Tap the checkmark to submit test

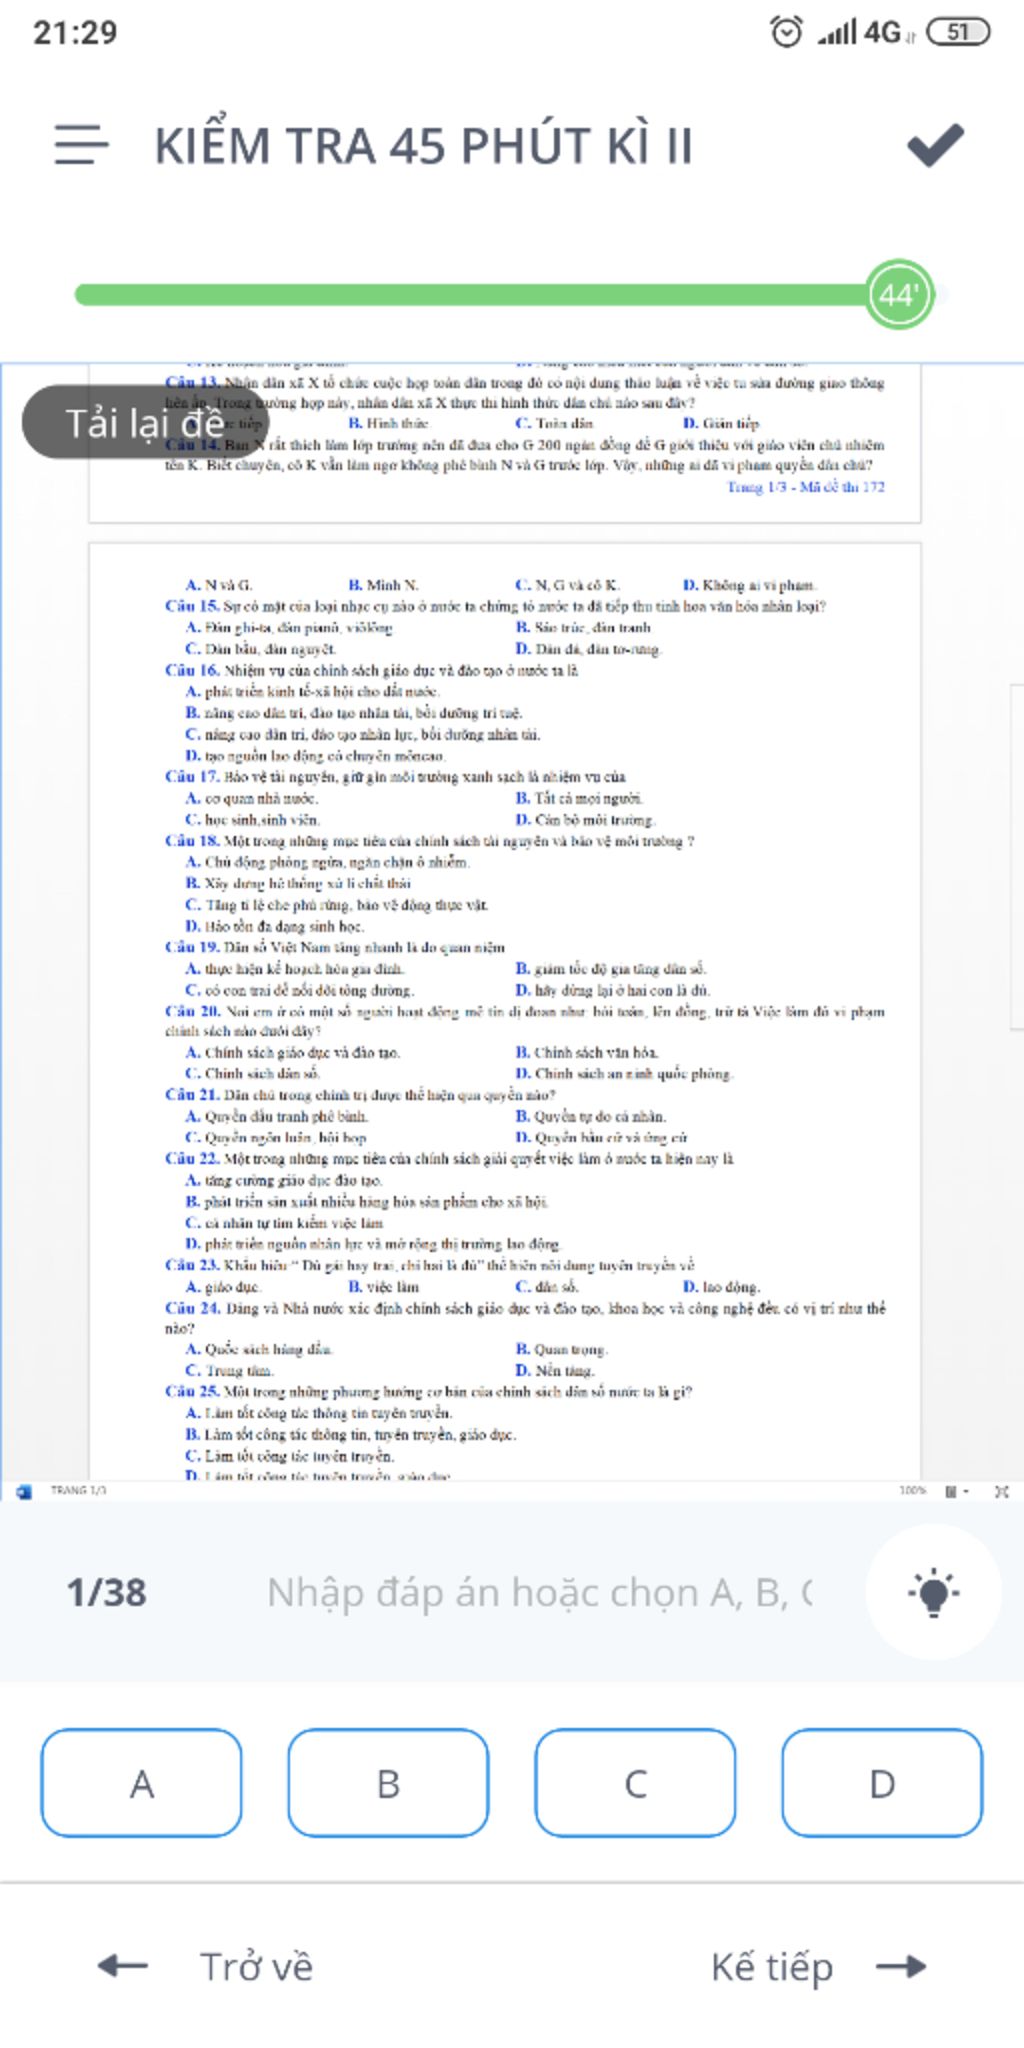coord(935,145)
